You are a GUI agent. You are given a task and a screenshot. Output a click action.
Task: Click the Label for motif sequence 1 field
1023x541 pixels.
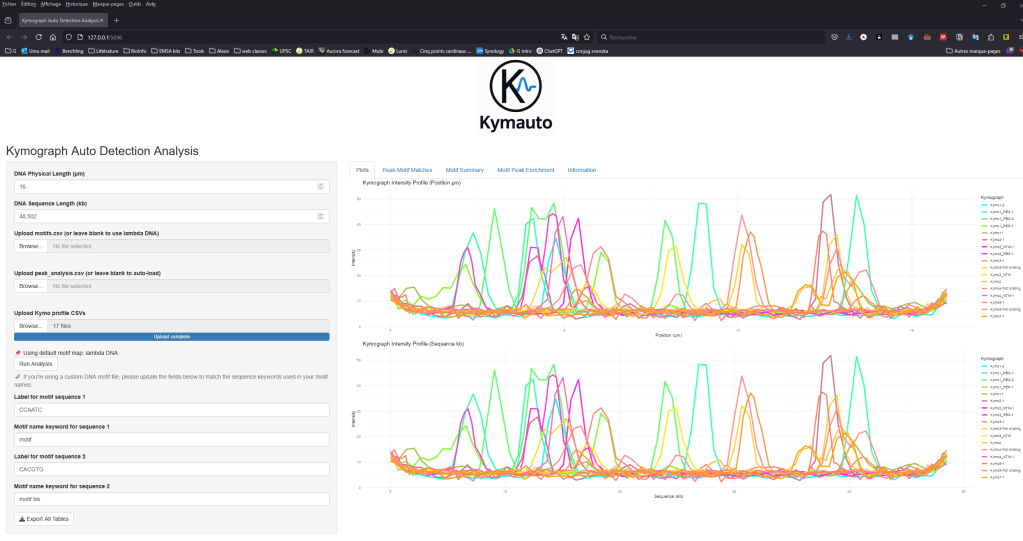pyautogui.click(x=171, y=409)
